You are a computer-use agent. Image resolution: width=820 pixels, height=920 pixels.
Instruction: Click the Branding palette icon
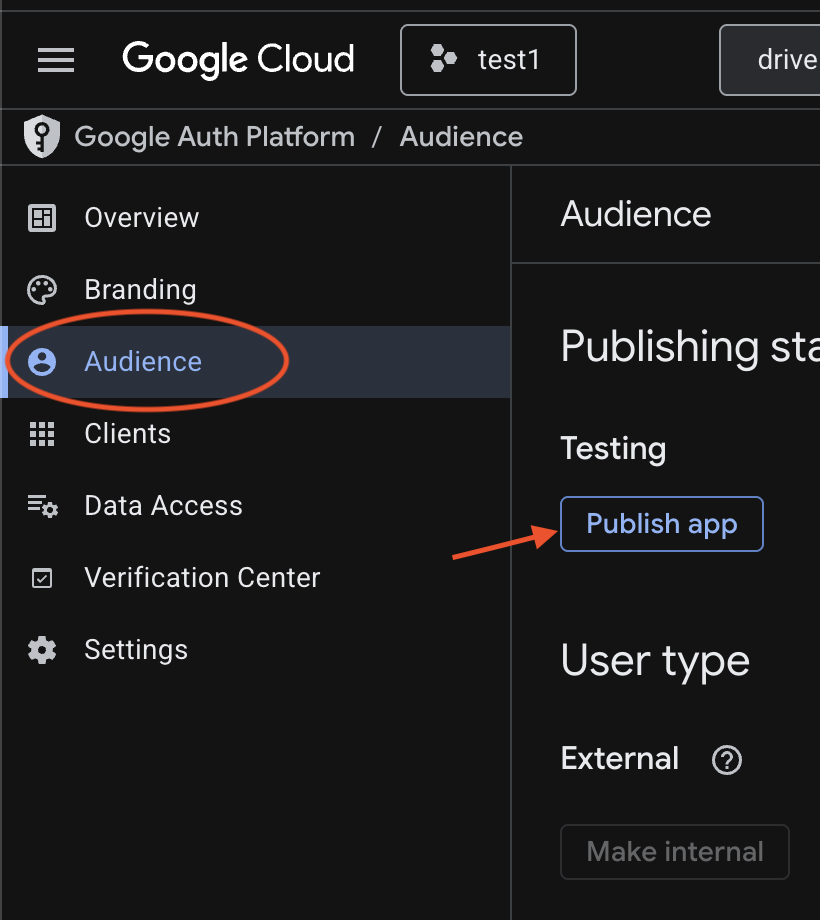41,289
